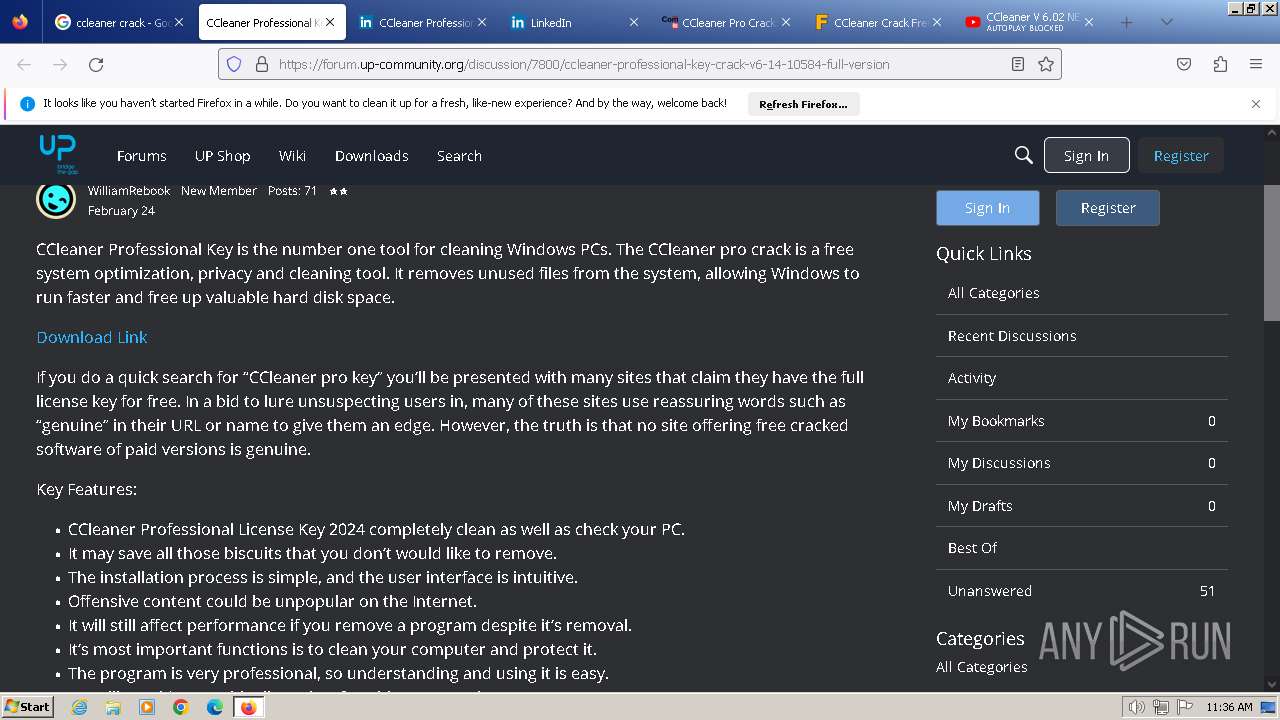
Task: Switch to the CCleaner Crack Free tab
Action: [x=878, y=22]
